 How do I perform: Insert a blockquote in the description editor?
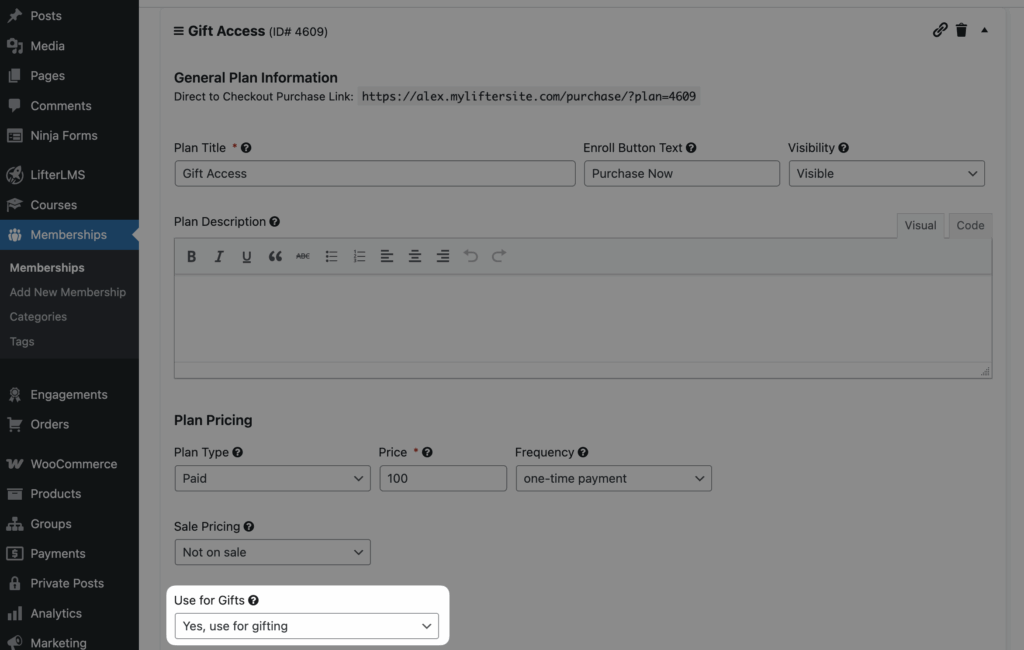pos(275,257)
